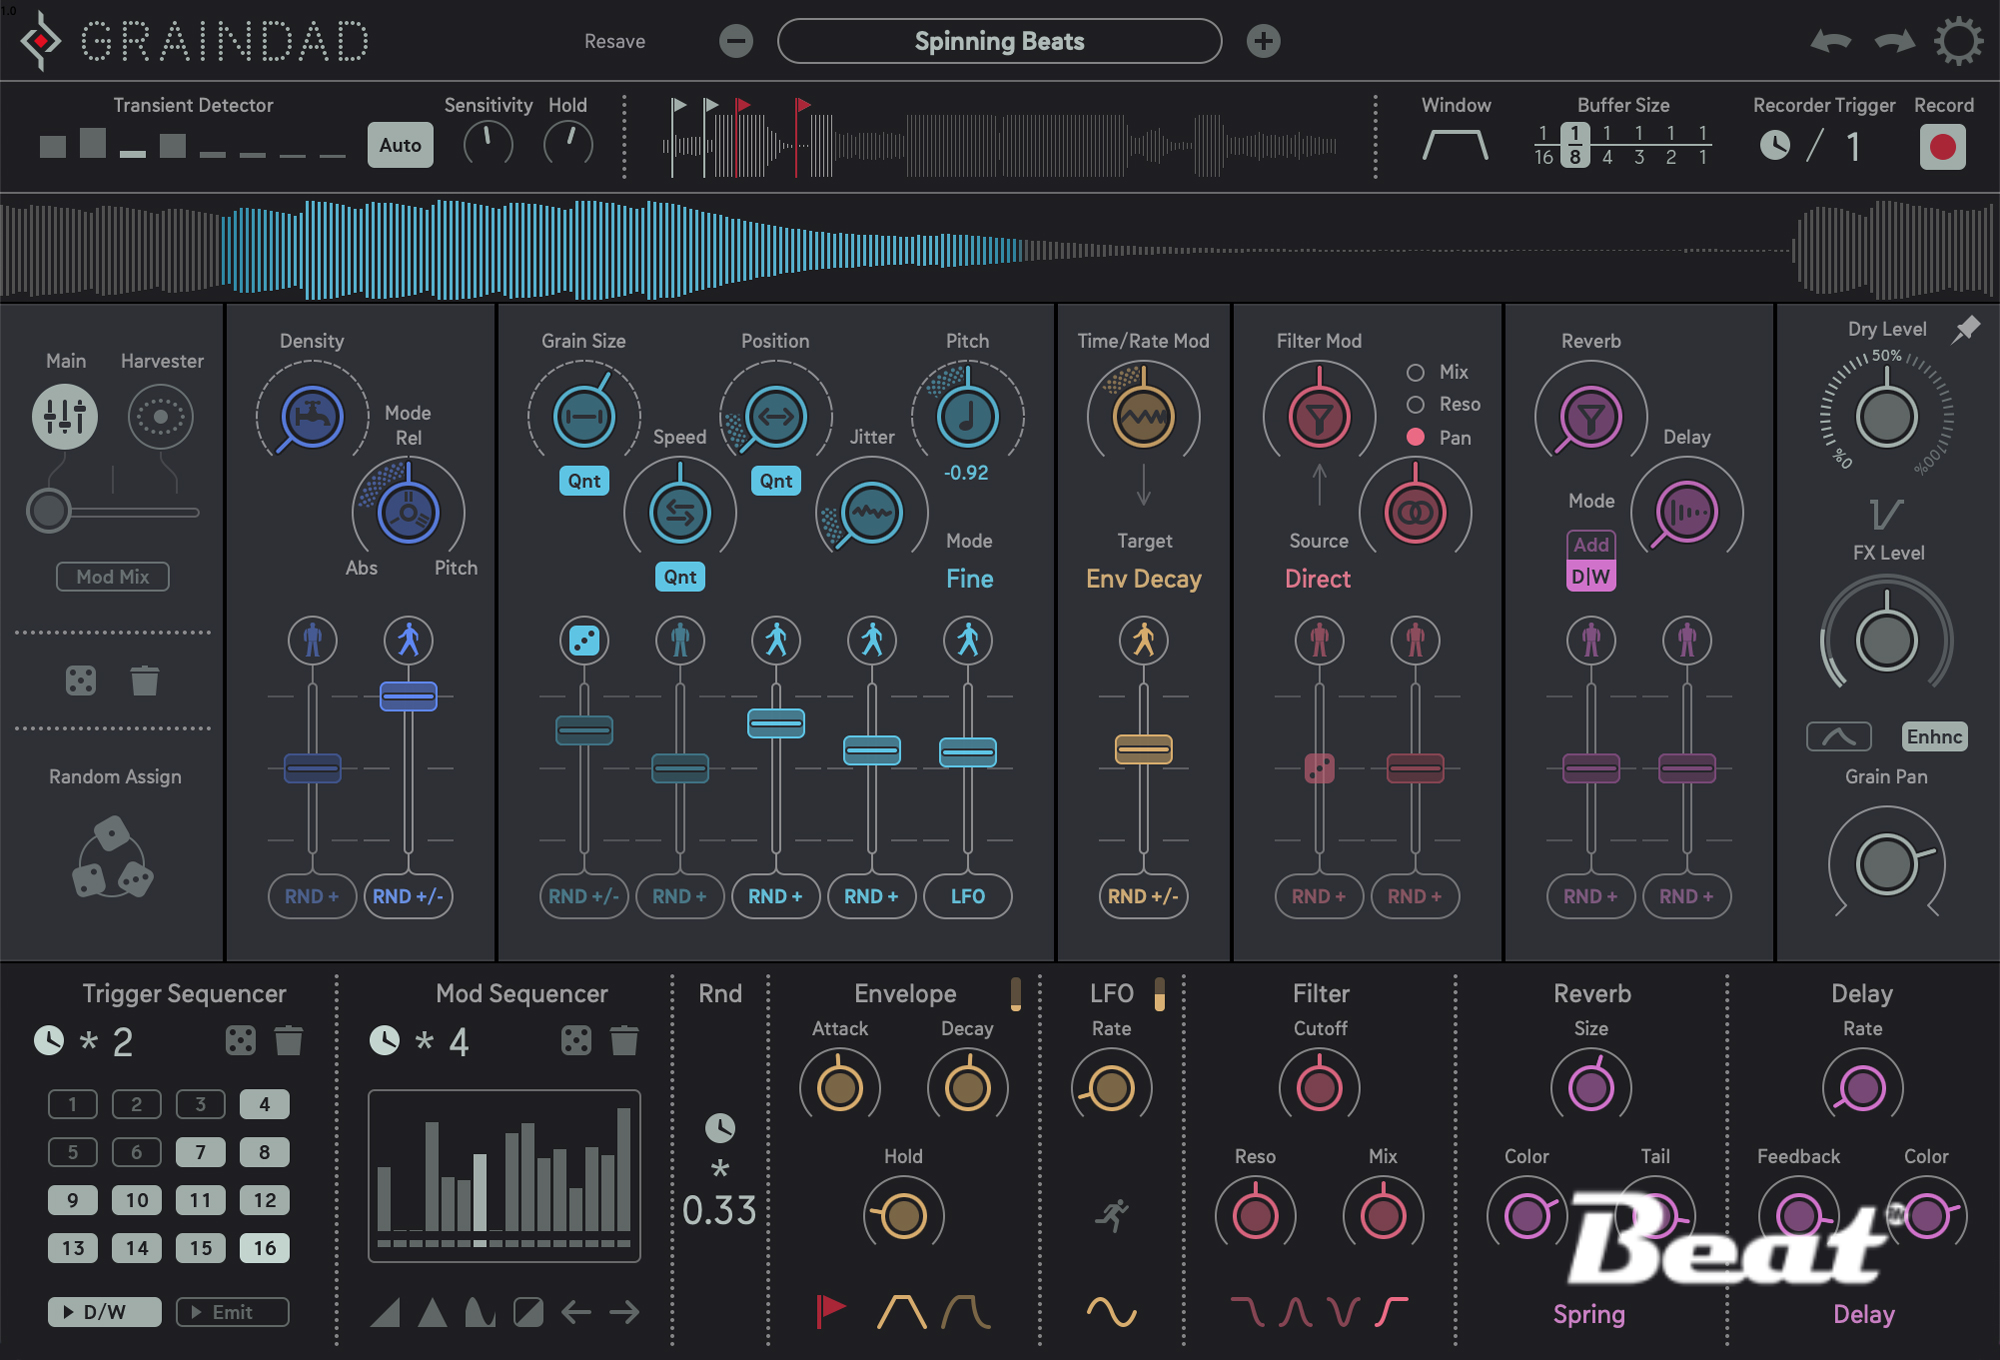2000x1360 pixels.
Task: Click the Resave button
Action: (614, 42)
